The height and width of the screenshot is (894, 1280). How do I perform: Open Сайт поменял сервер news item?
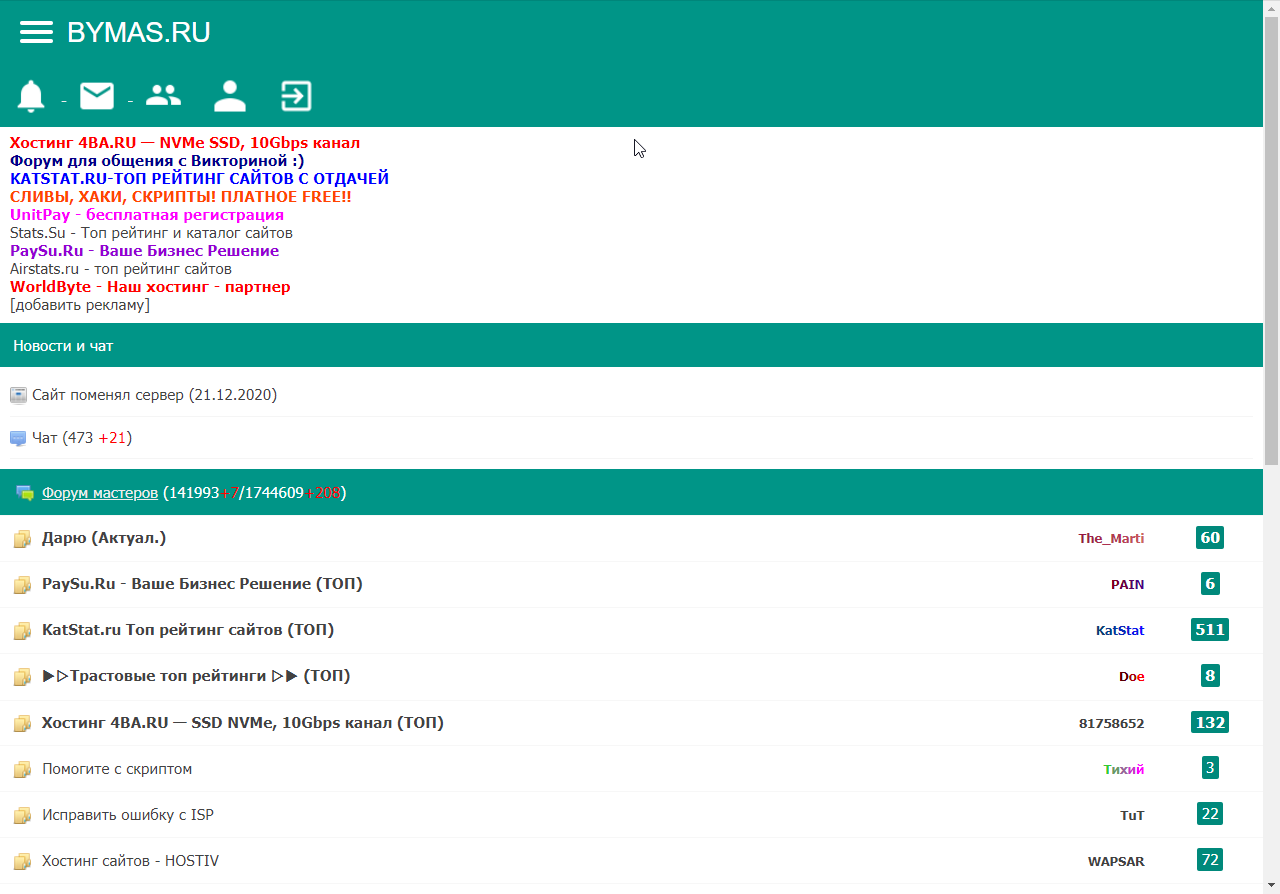[154, 395]
